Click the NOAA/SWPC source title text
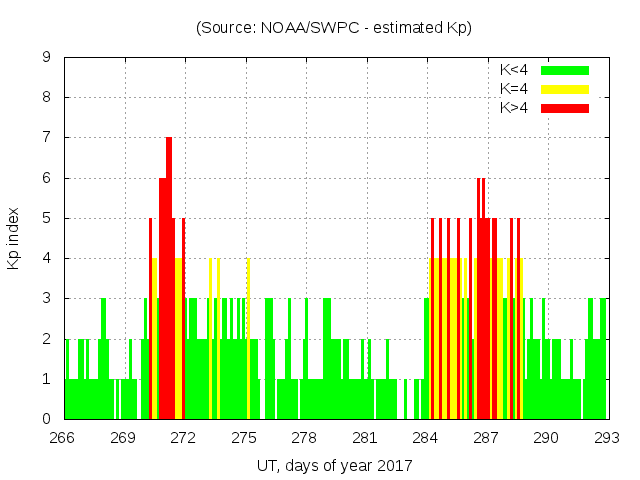 [x=333, y=27]
